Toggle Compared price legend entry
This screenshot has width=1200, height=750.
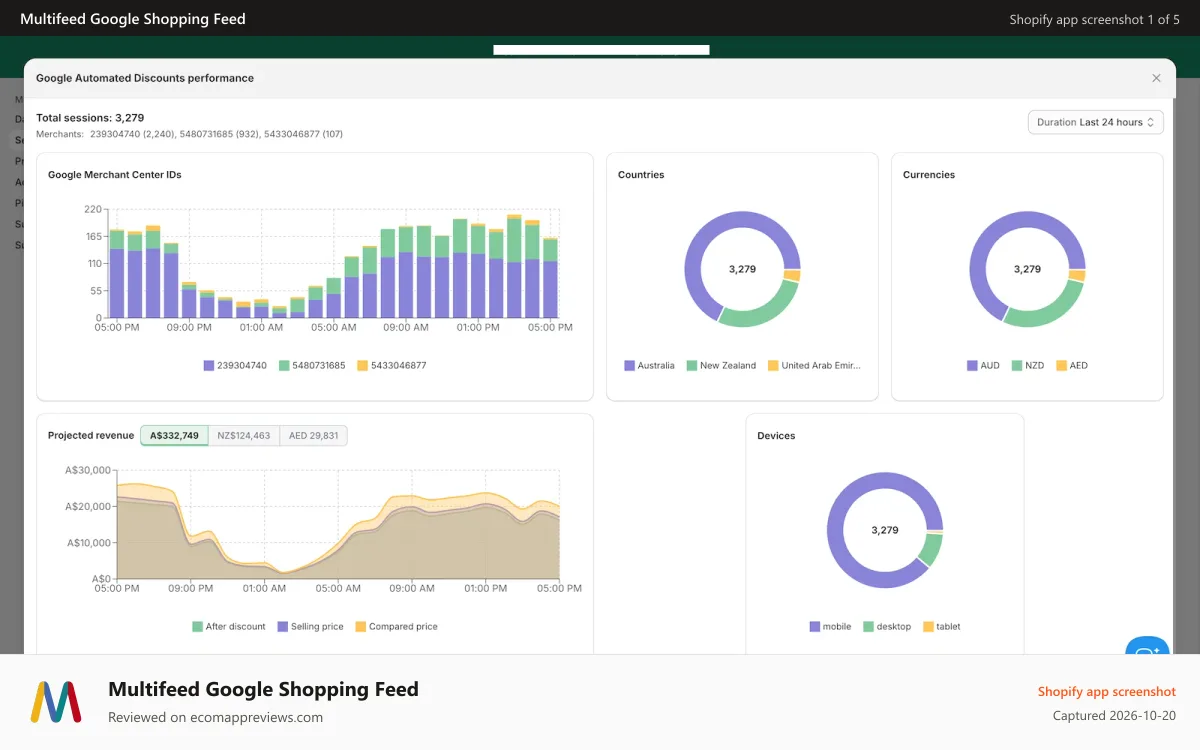pos(396,627)
